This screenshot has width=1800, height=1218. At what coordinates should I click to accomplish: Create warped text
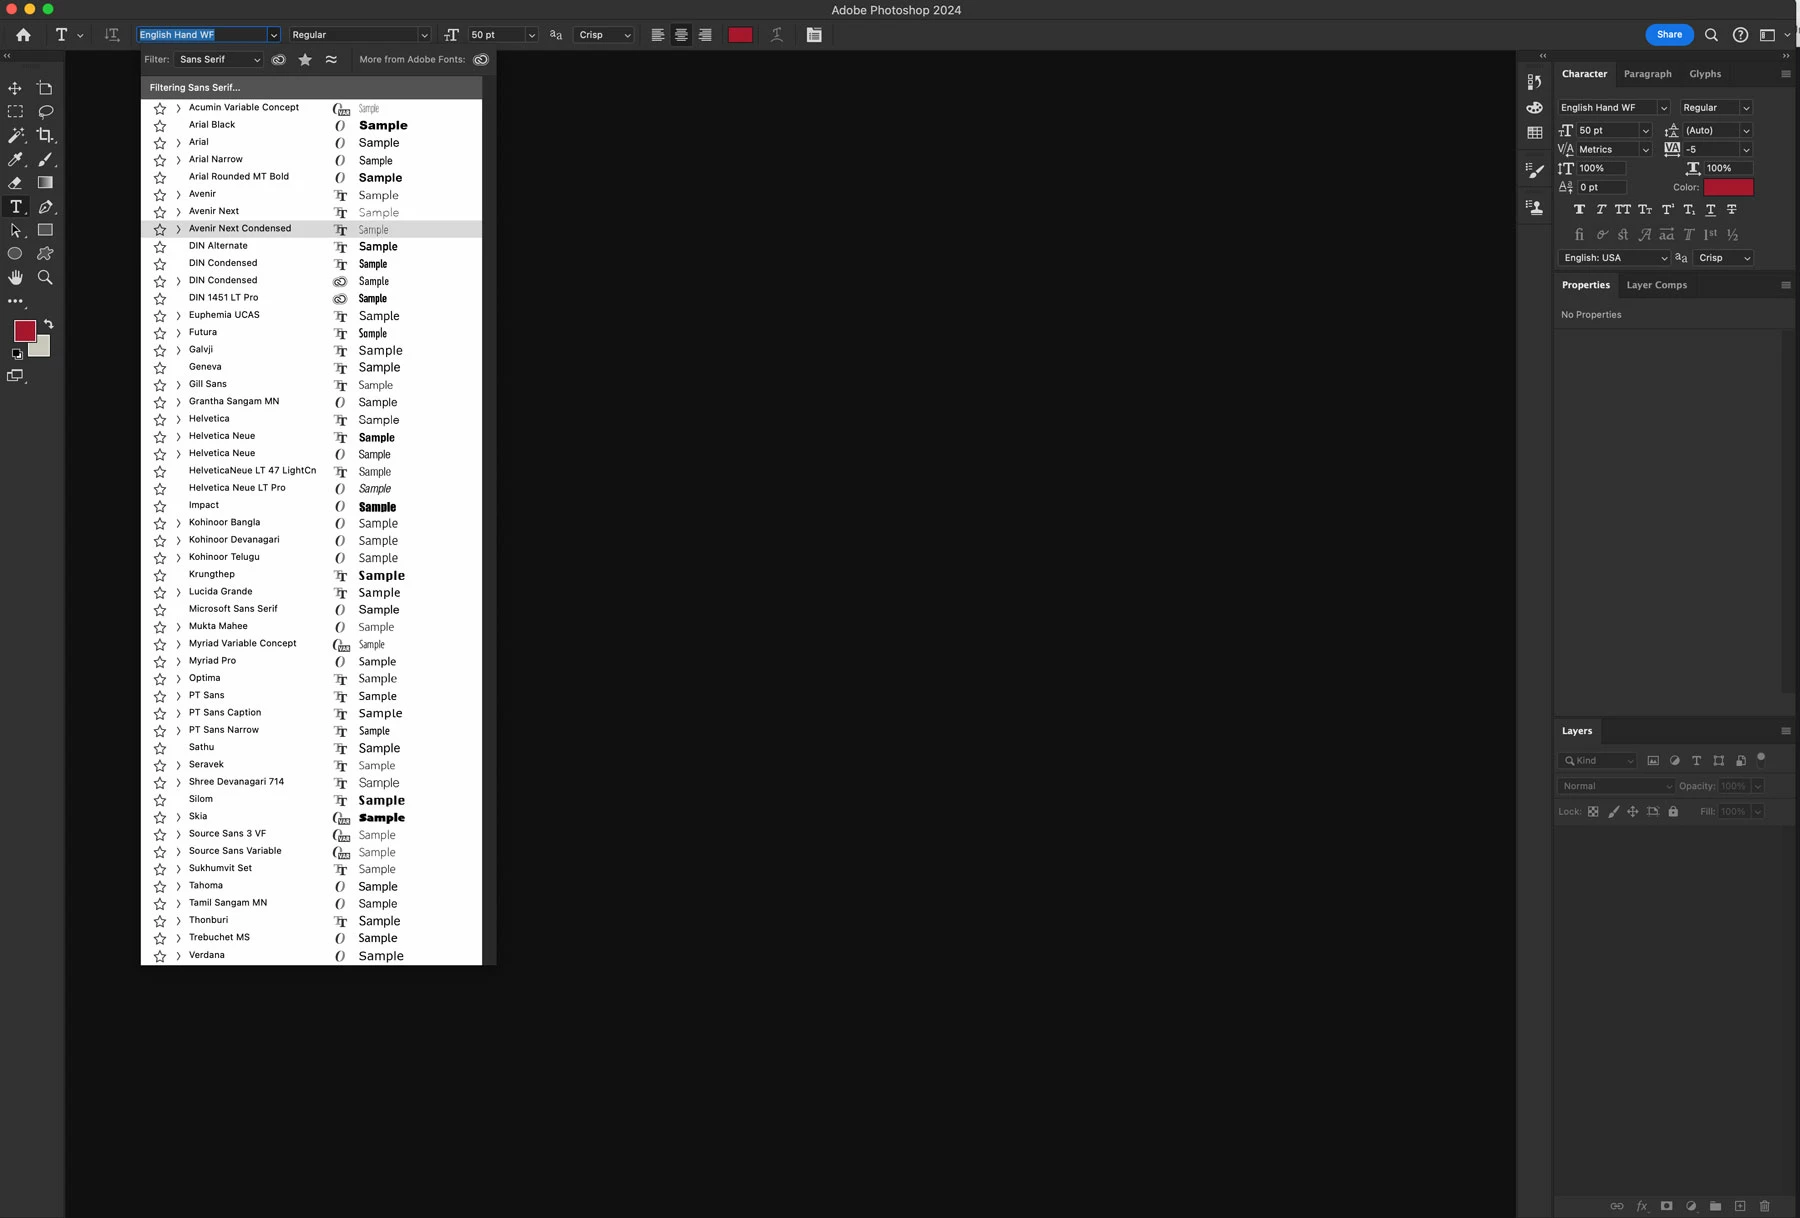(x=777, y=35)
